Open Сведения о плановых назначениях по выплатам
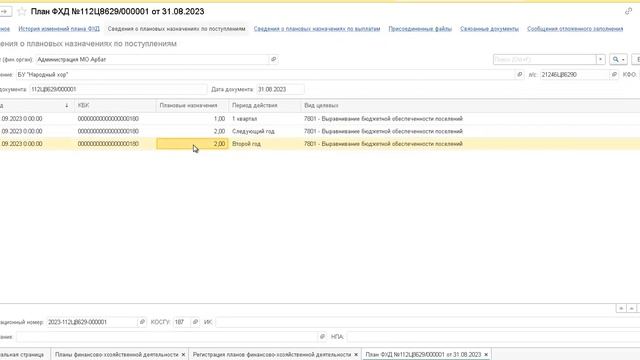Image resolution: width=640 pixels, height=360 pixels. (x=317, y=29)
